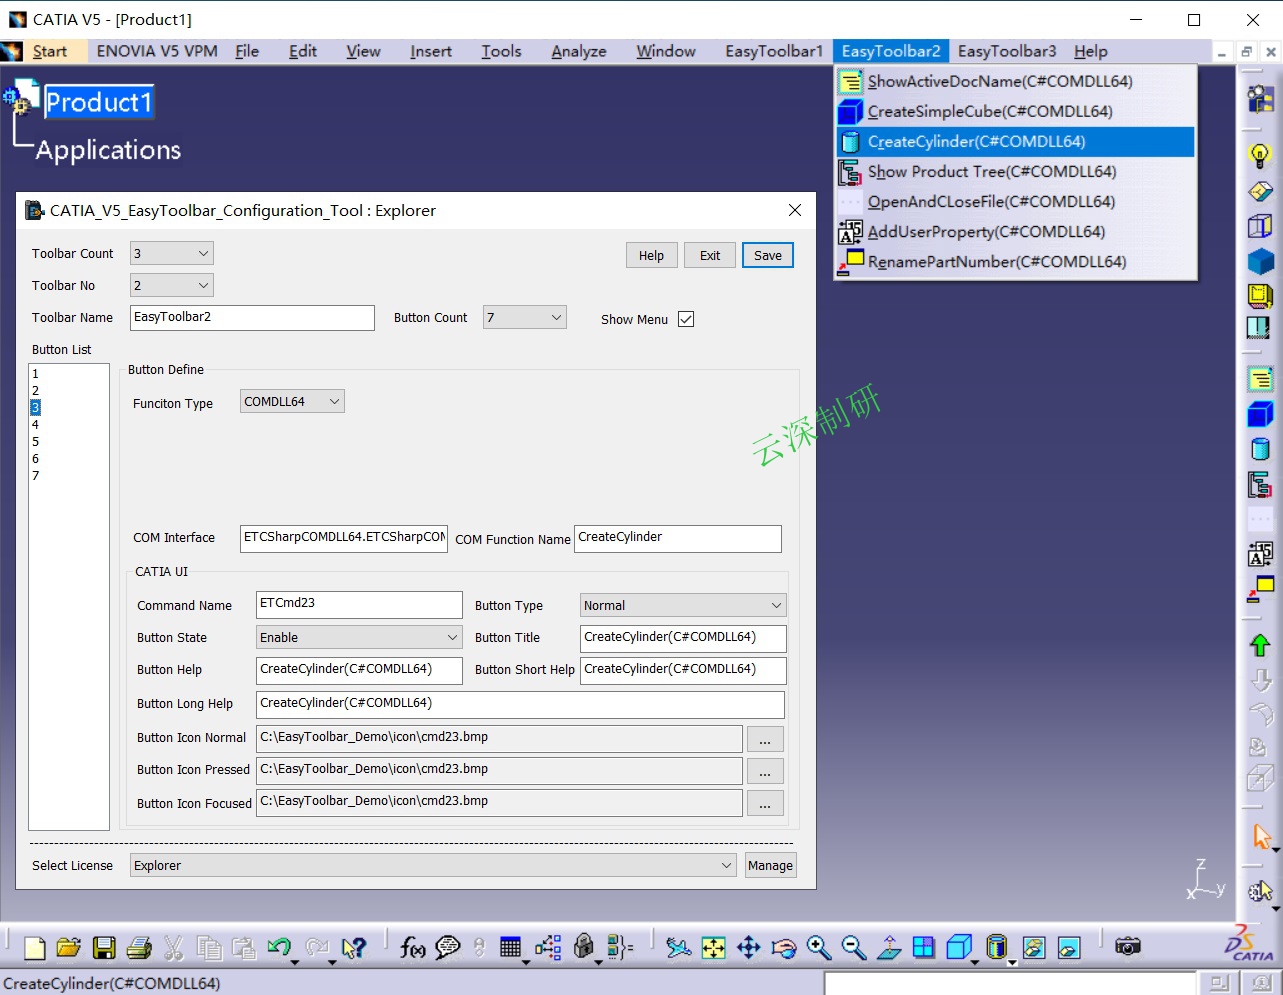Viewport: 1283px width, 995px height.
Task: Click the Save button in configuration dialog
Action: coord(768,256)
